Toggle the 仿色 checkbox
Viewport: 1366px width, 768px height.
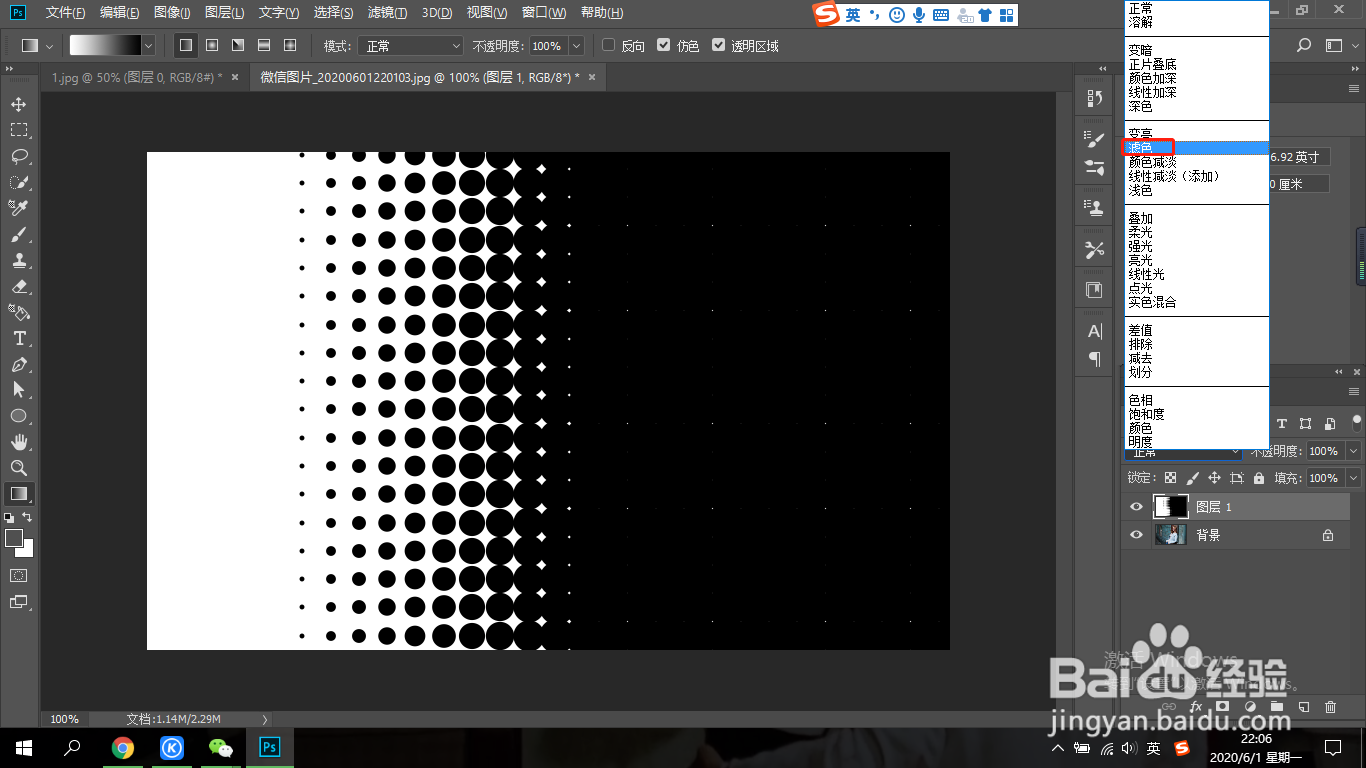click(663, 45)
